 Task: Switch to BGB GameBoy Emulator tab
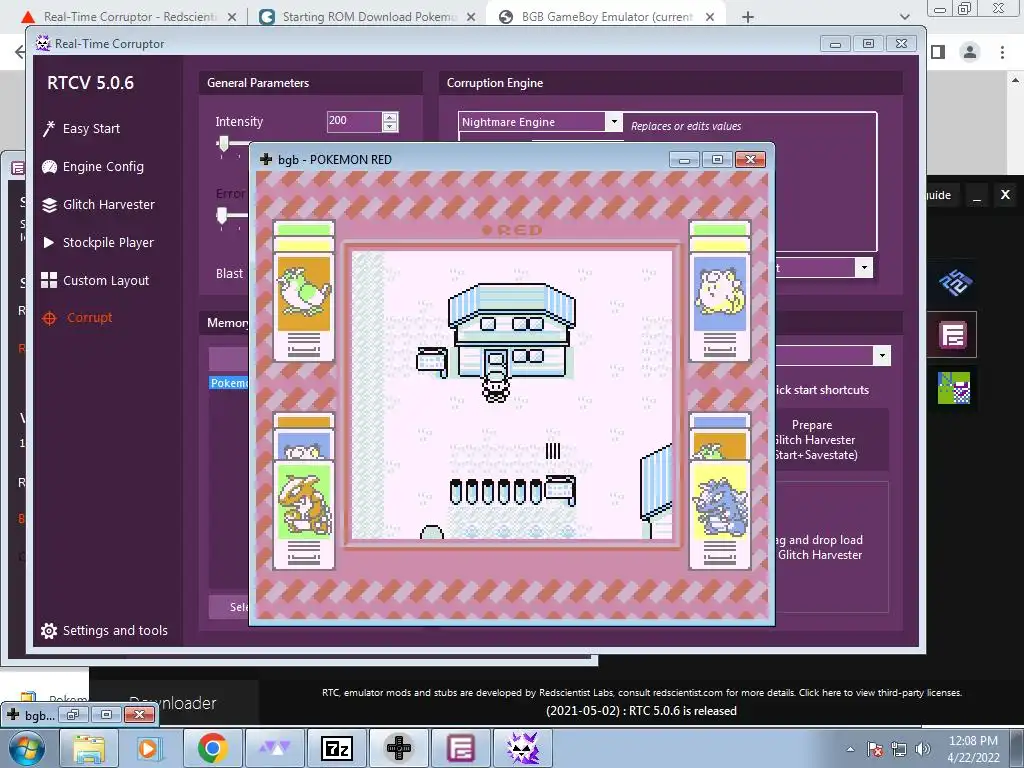click(x=606, y=16)
